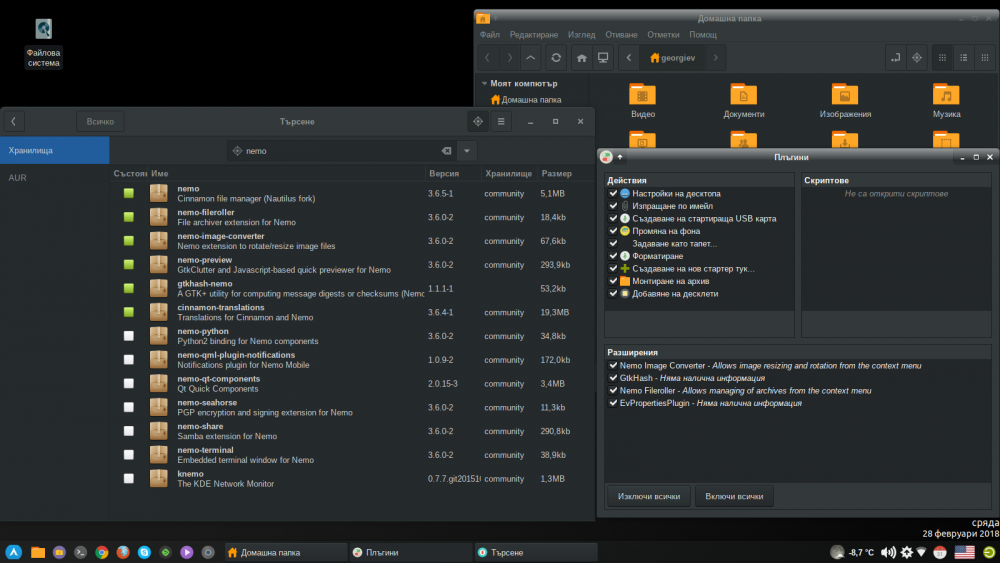Reload the home folder view
Image resolution: width=1000 pixels, height=563 pixels.
pyautogui.click(x=556, y=58)
